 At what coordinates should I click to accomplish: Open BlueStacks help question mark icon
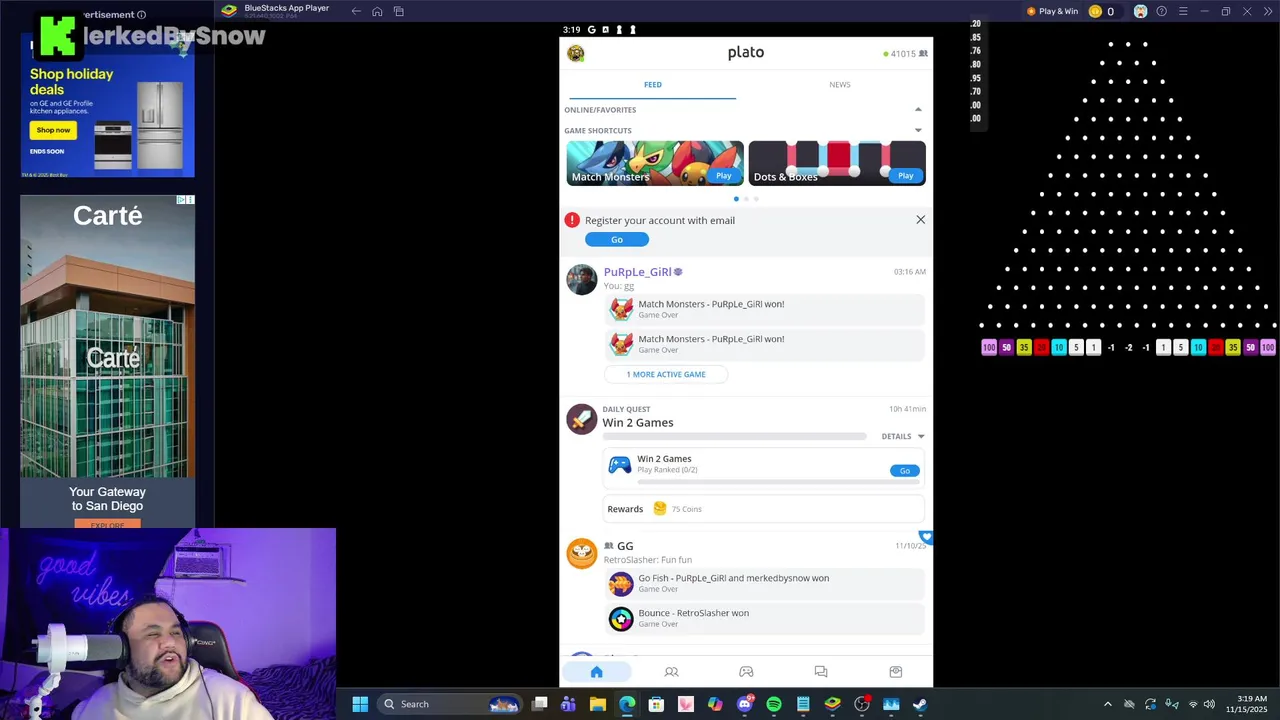pyautogui.click(x=1161, y=11)
